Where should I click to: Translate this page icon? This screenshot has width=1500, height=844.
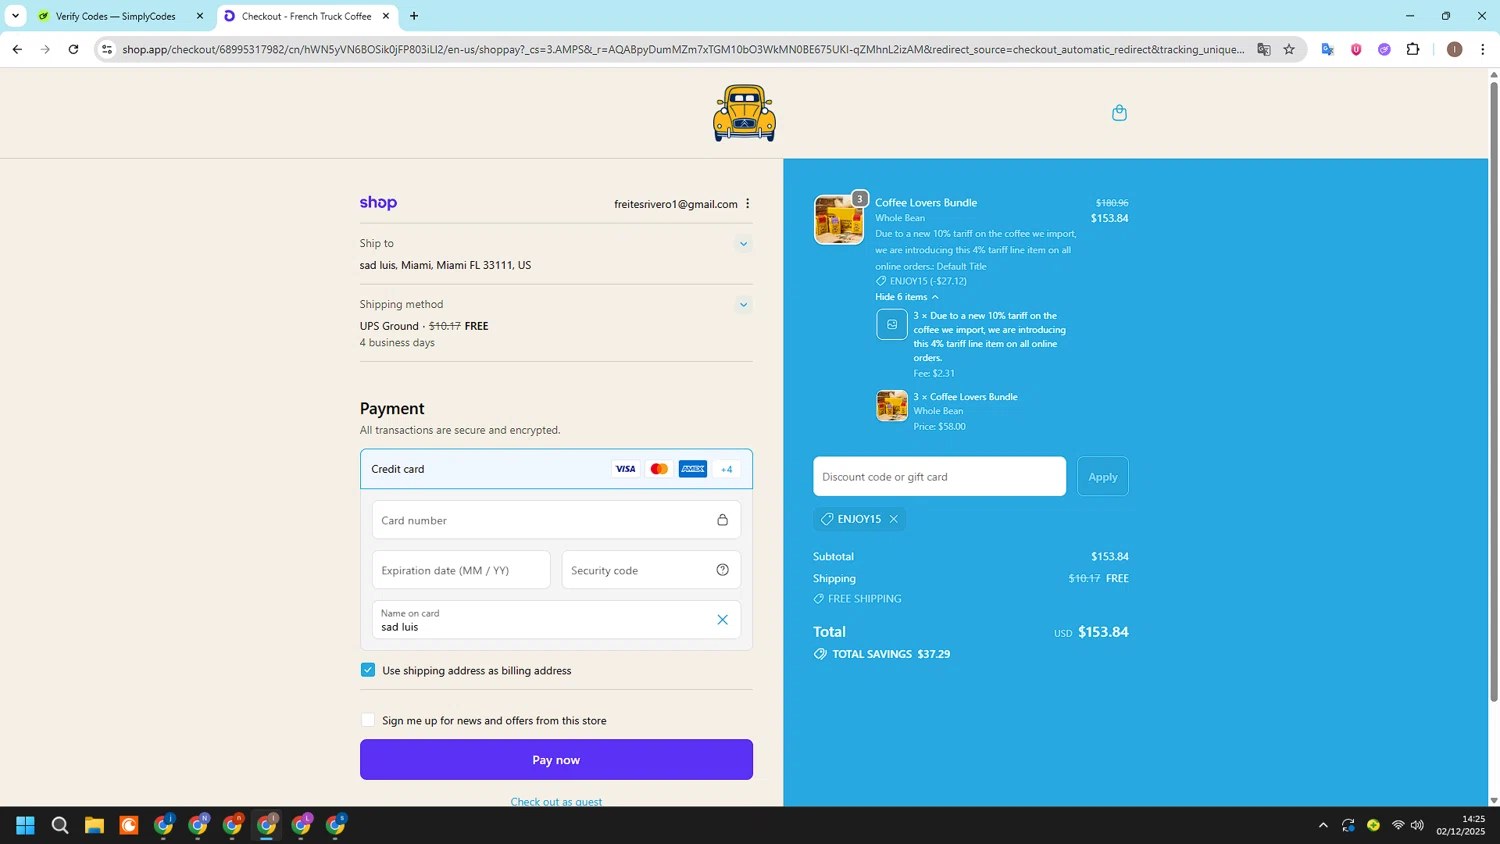(x=1264, y=49)
